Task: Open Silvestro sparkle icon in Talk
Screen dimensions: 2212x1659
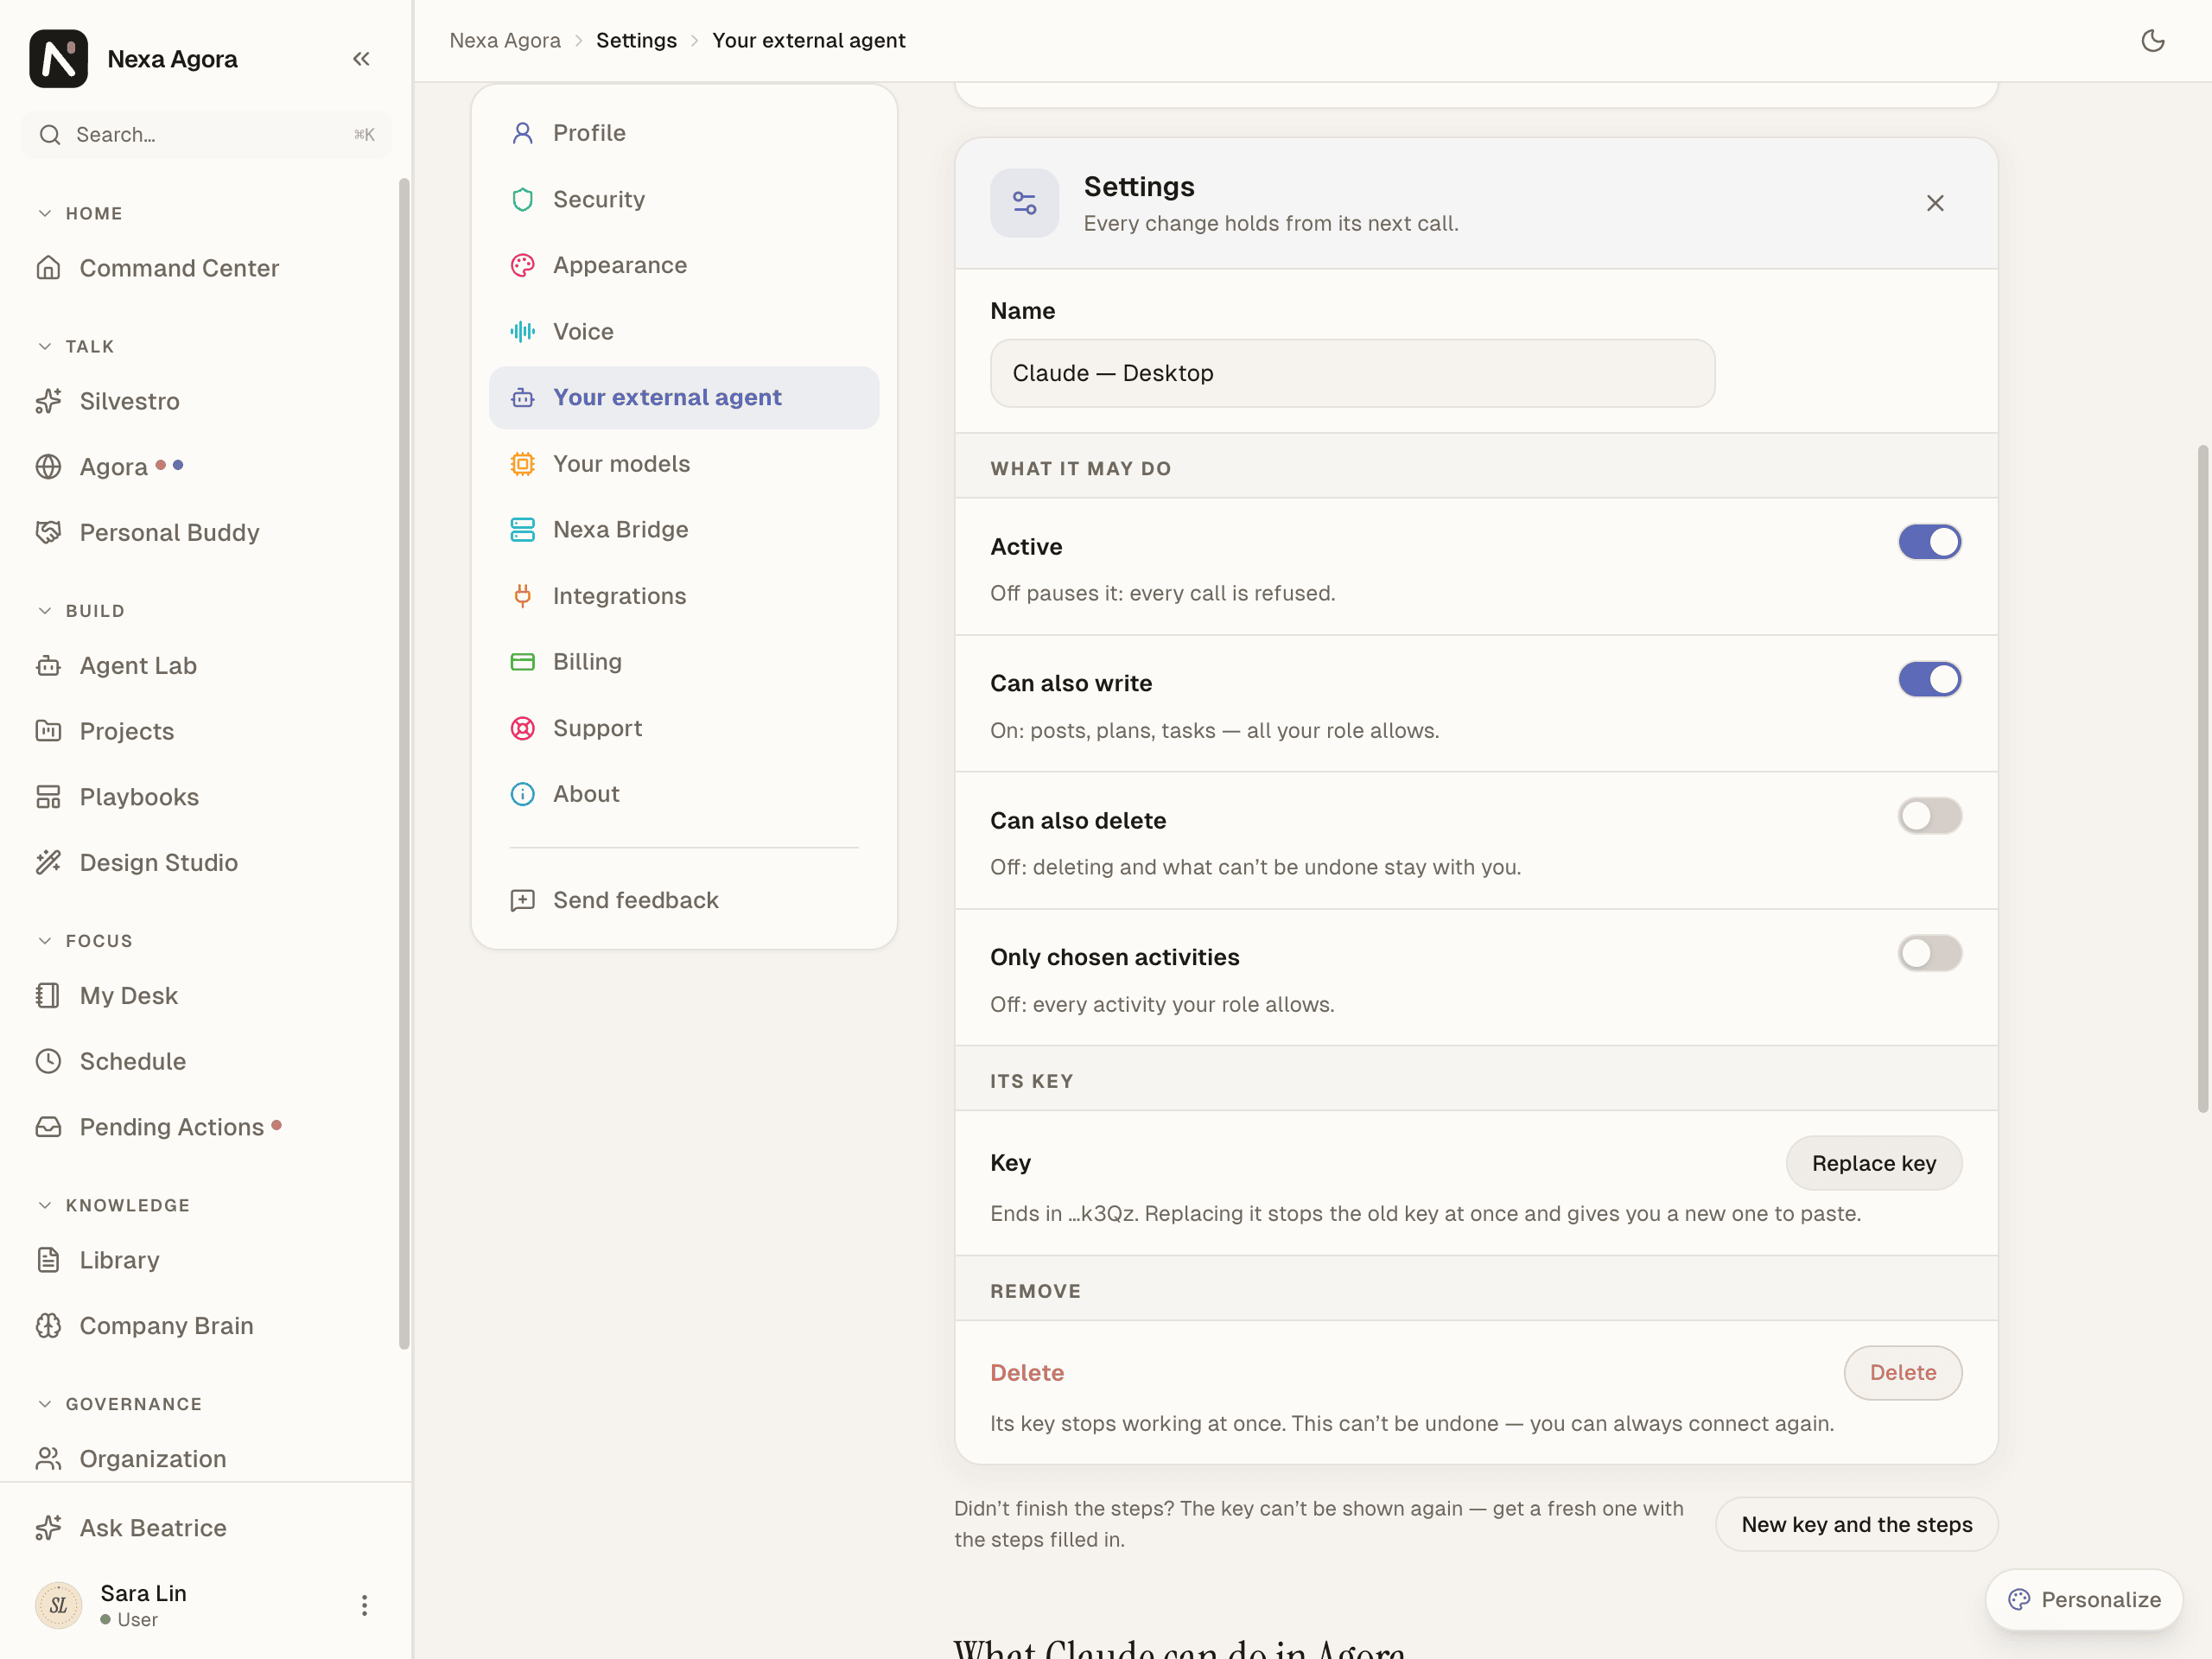Action: [48, 401]
